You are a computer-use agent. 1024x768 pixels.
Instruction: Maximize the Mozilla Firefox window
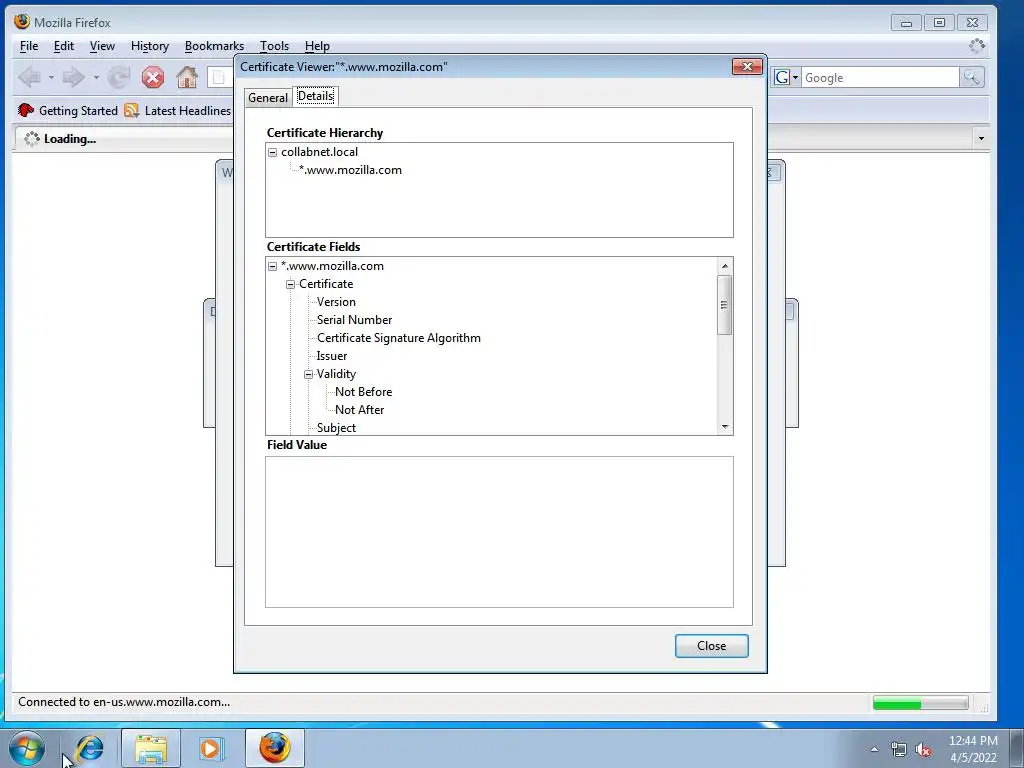pos(939,23)
